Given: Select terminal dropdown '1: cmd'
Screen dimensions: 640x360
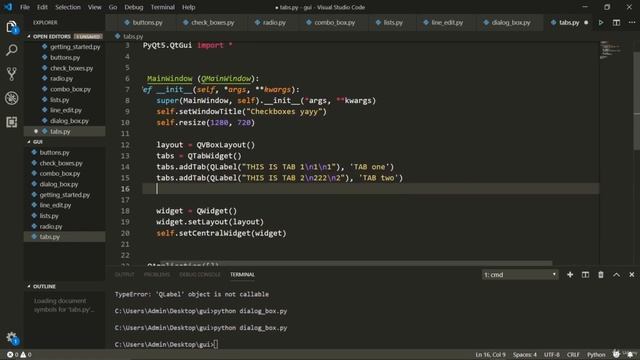Looking at the screenshot, I should coord(520,275).
